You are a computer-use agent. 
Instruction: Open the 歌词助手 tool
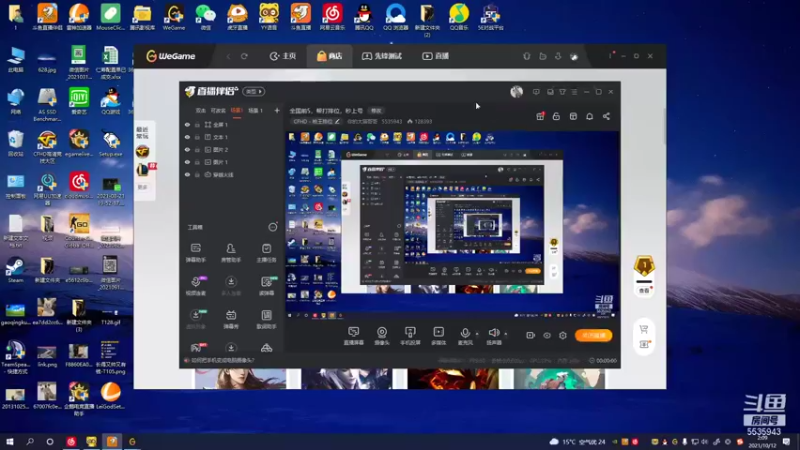266,319
